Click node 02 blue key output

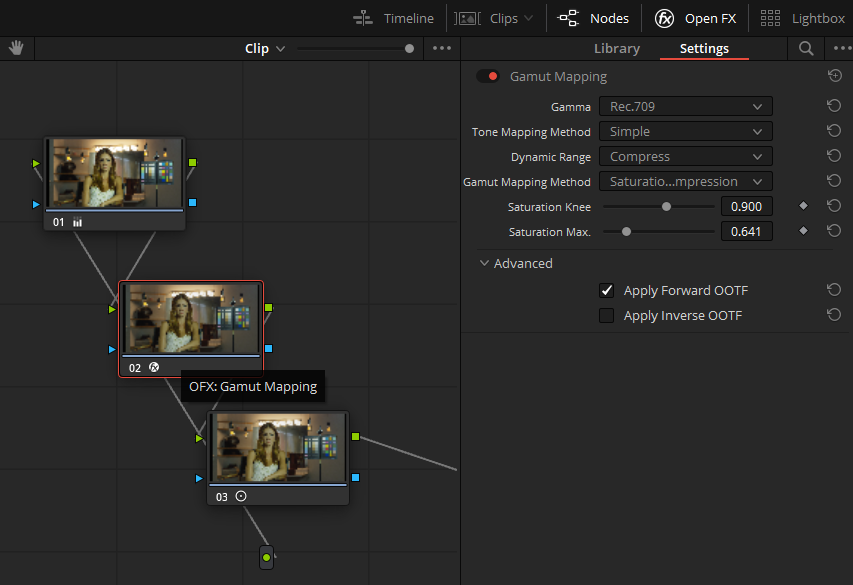coord(269,348)
